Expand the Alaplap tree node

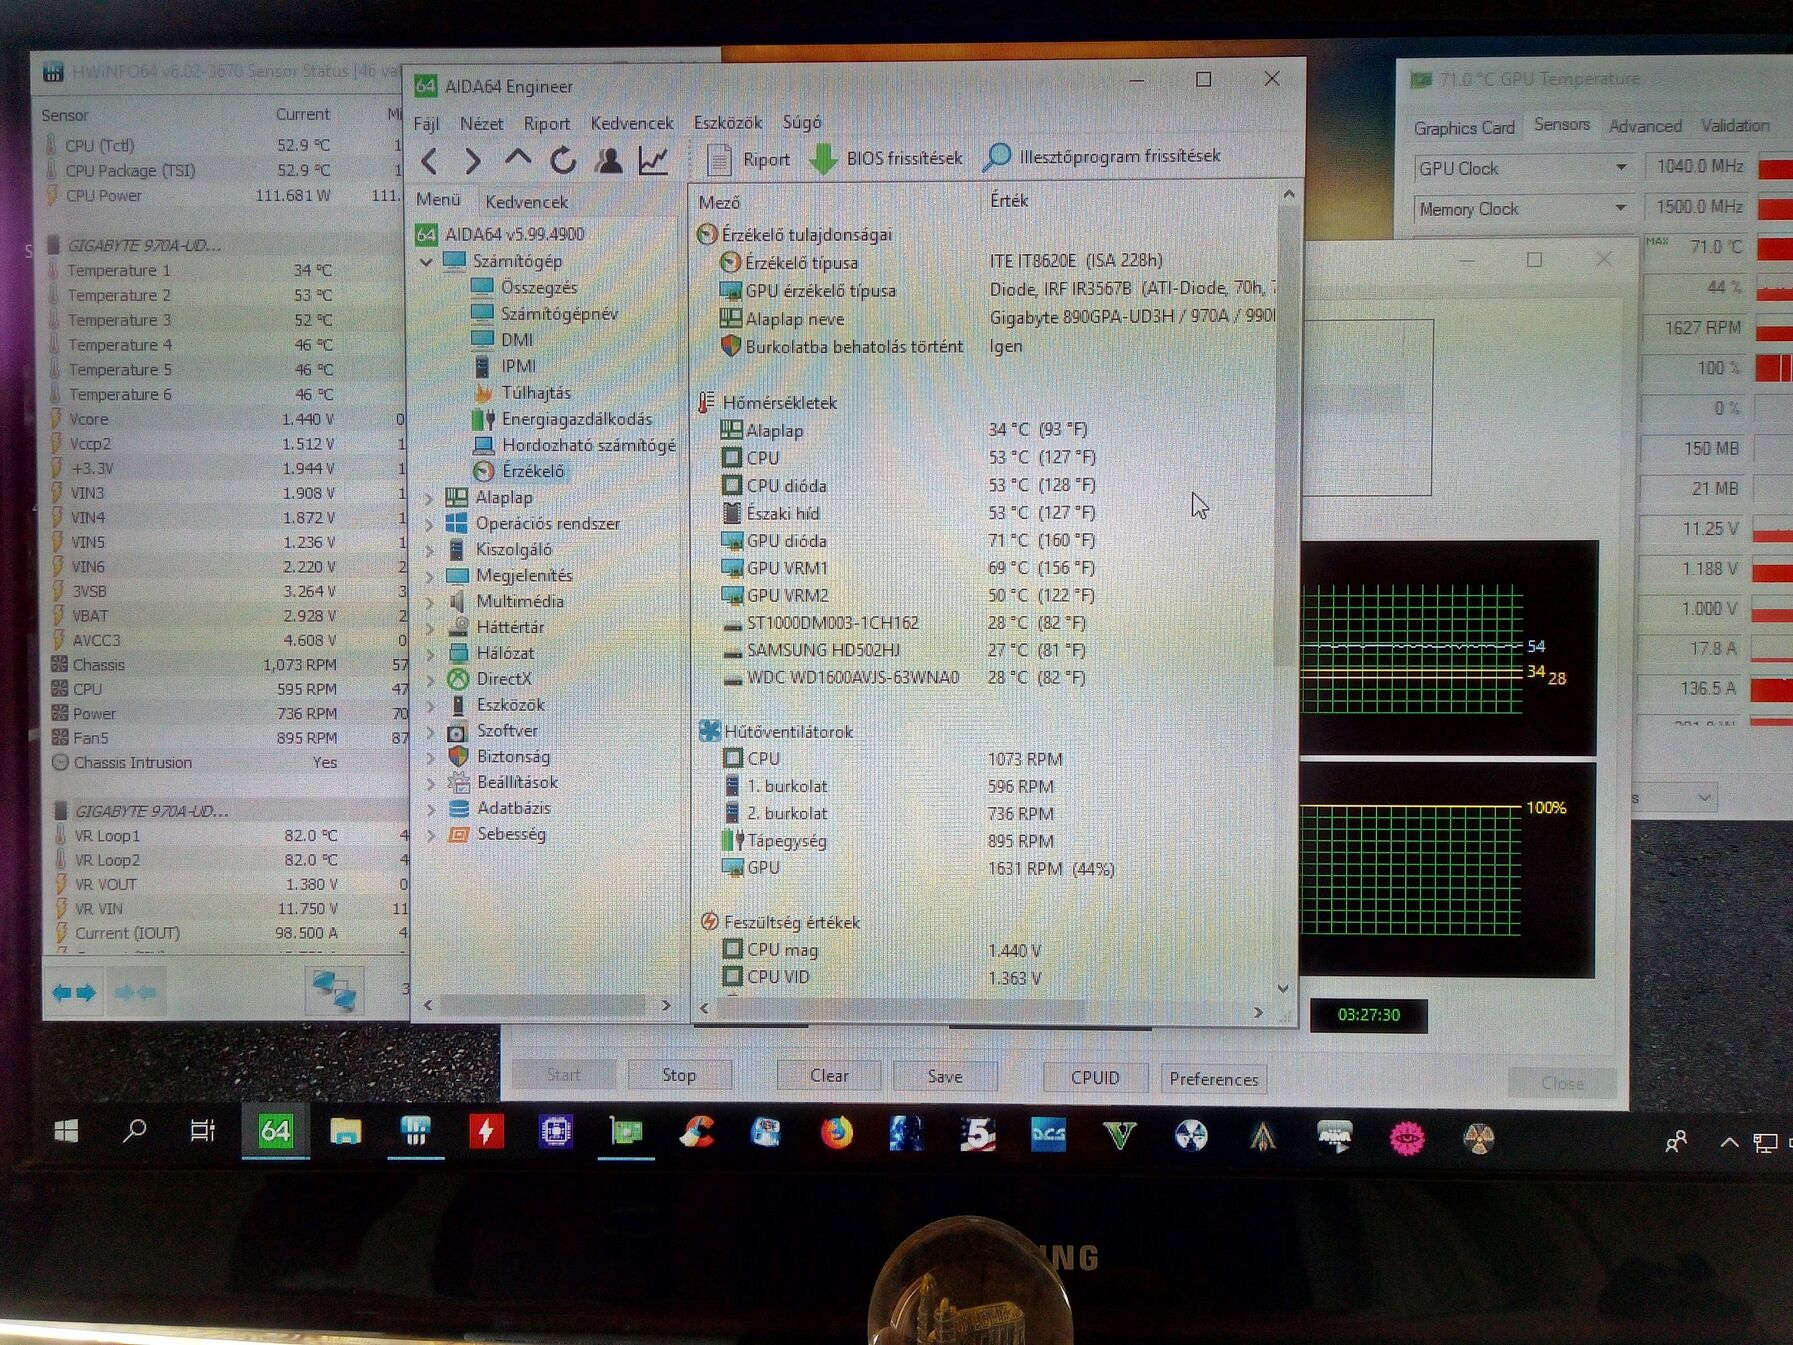click(430, 497)
